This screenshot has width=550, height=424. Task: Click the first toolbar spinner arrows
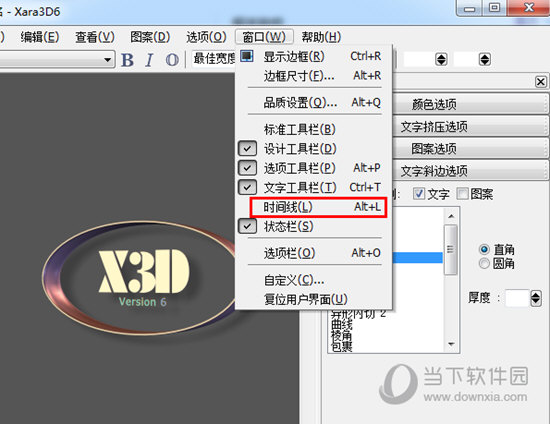pos(441,59)
